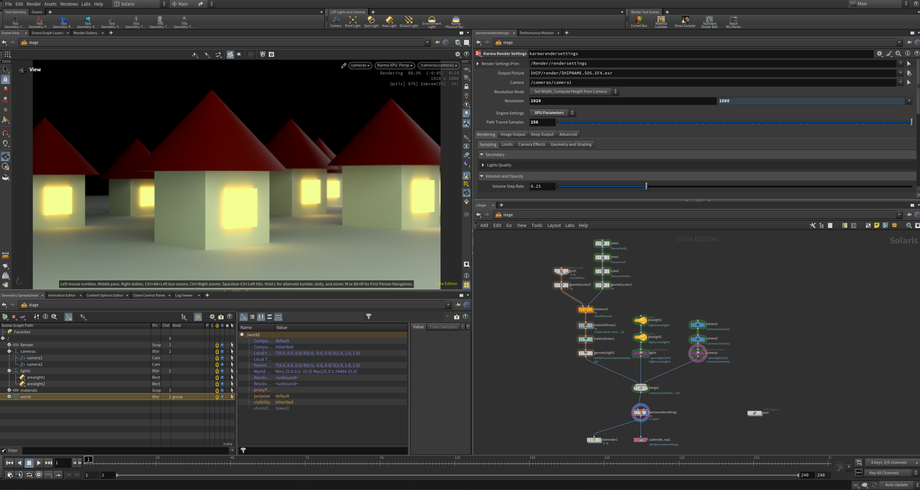Jump to first frame on the timeline
This screenshot has width=920, height=490.
point(10,463)
